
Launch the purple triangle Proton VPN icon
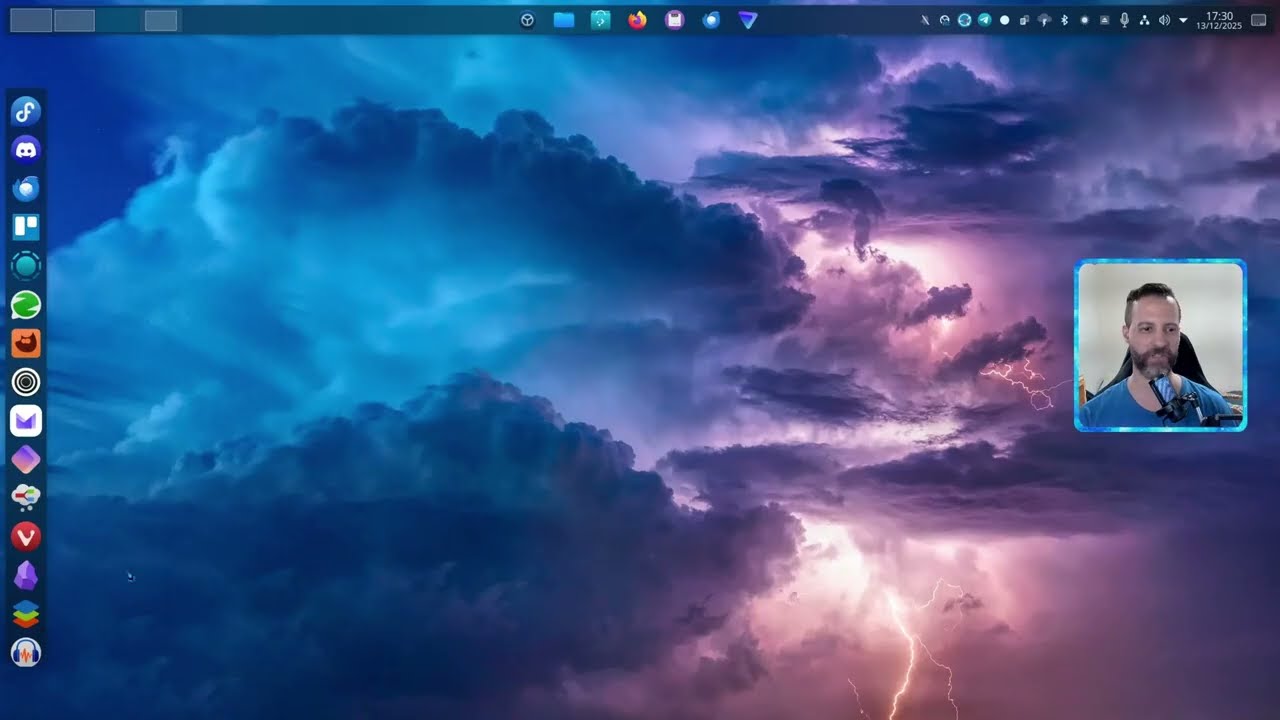coord(748,20)
